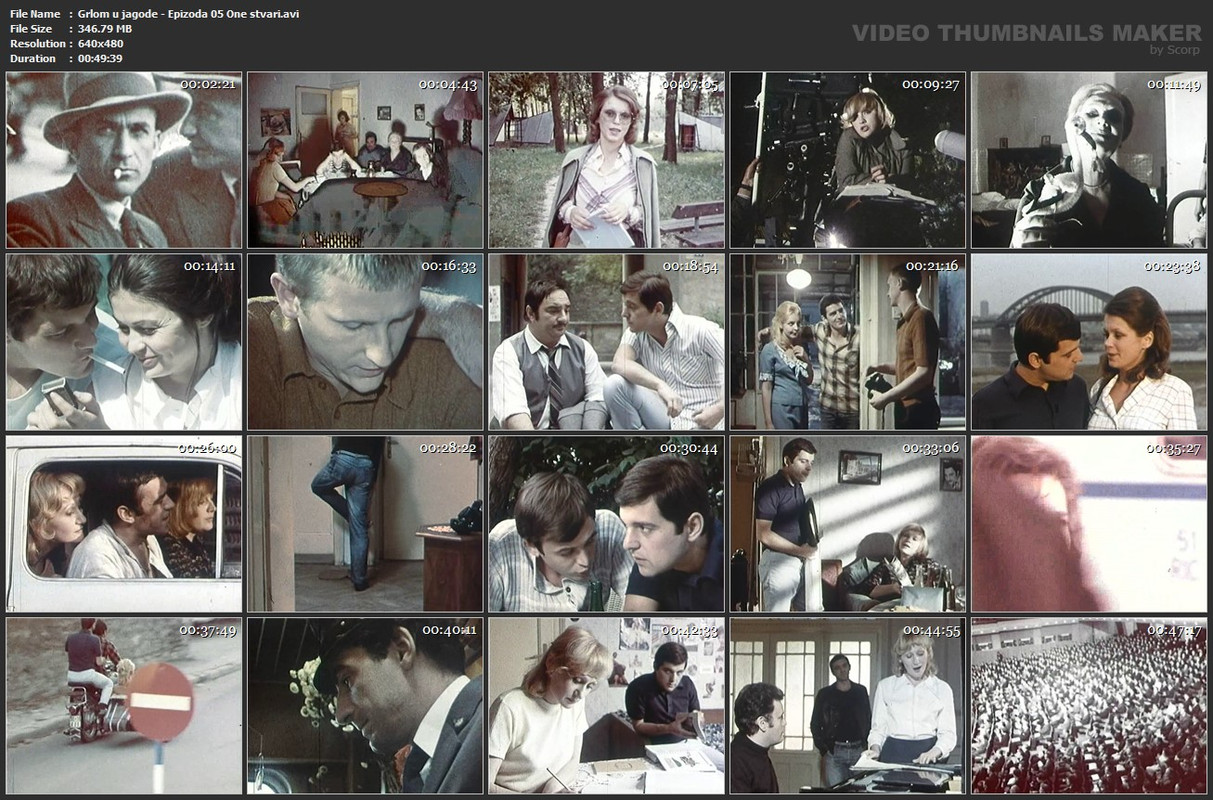Click the file size value 346.79 MB
The height and width of the screenshot is (800, 1213).
point(105,29)
